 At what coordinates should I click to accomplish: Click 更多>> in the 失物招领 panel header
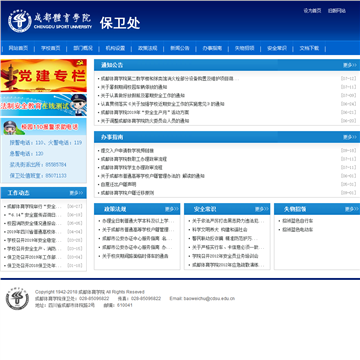352,209
